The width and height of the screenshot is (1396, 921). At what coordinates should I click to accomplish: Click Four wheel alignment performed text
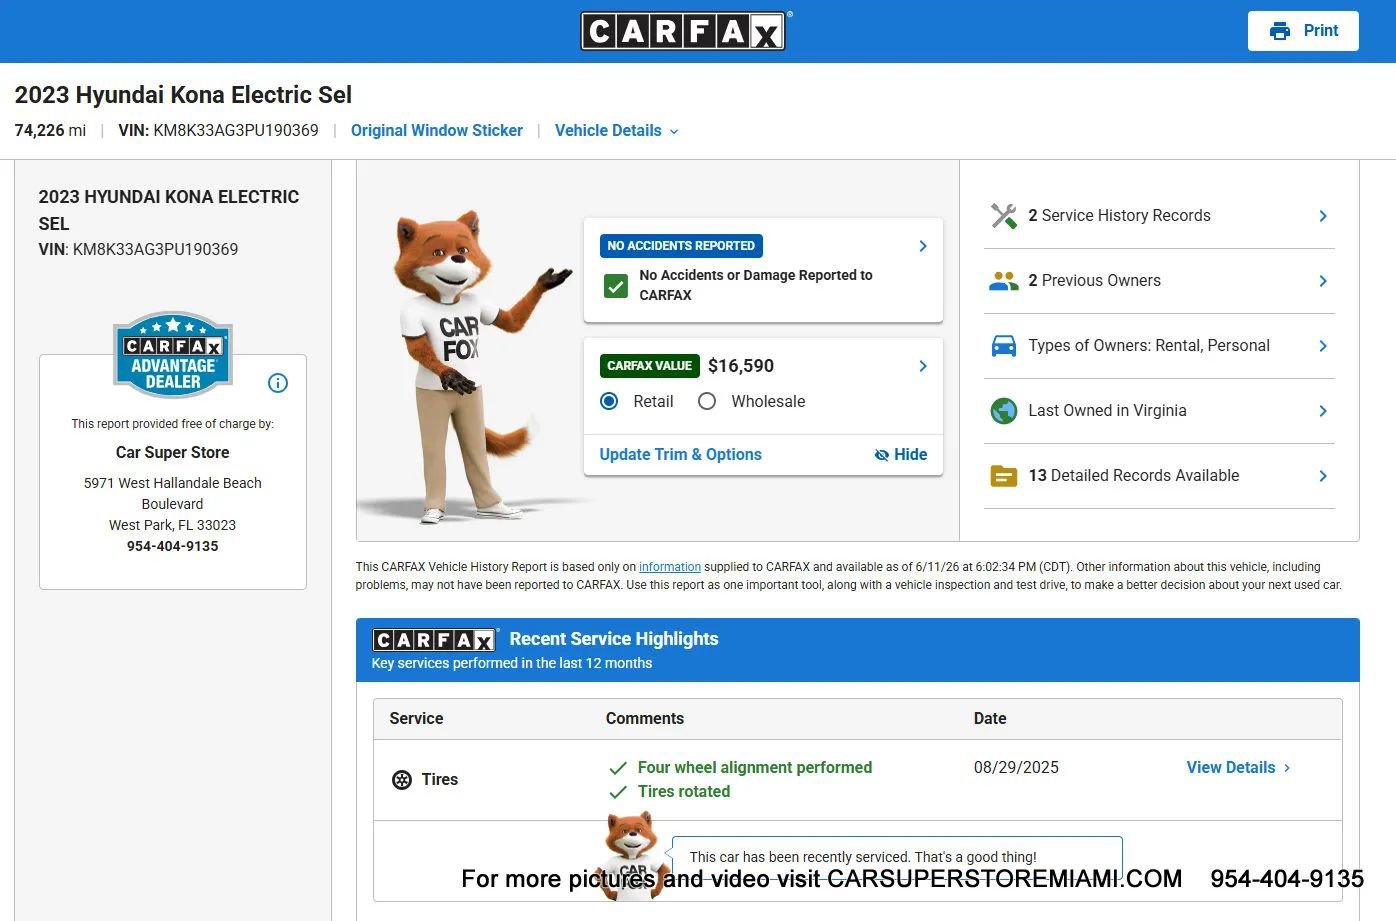[755, 768]
